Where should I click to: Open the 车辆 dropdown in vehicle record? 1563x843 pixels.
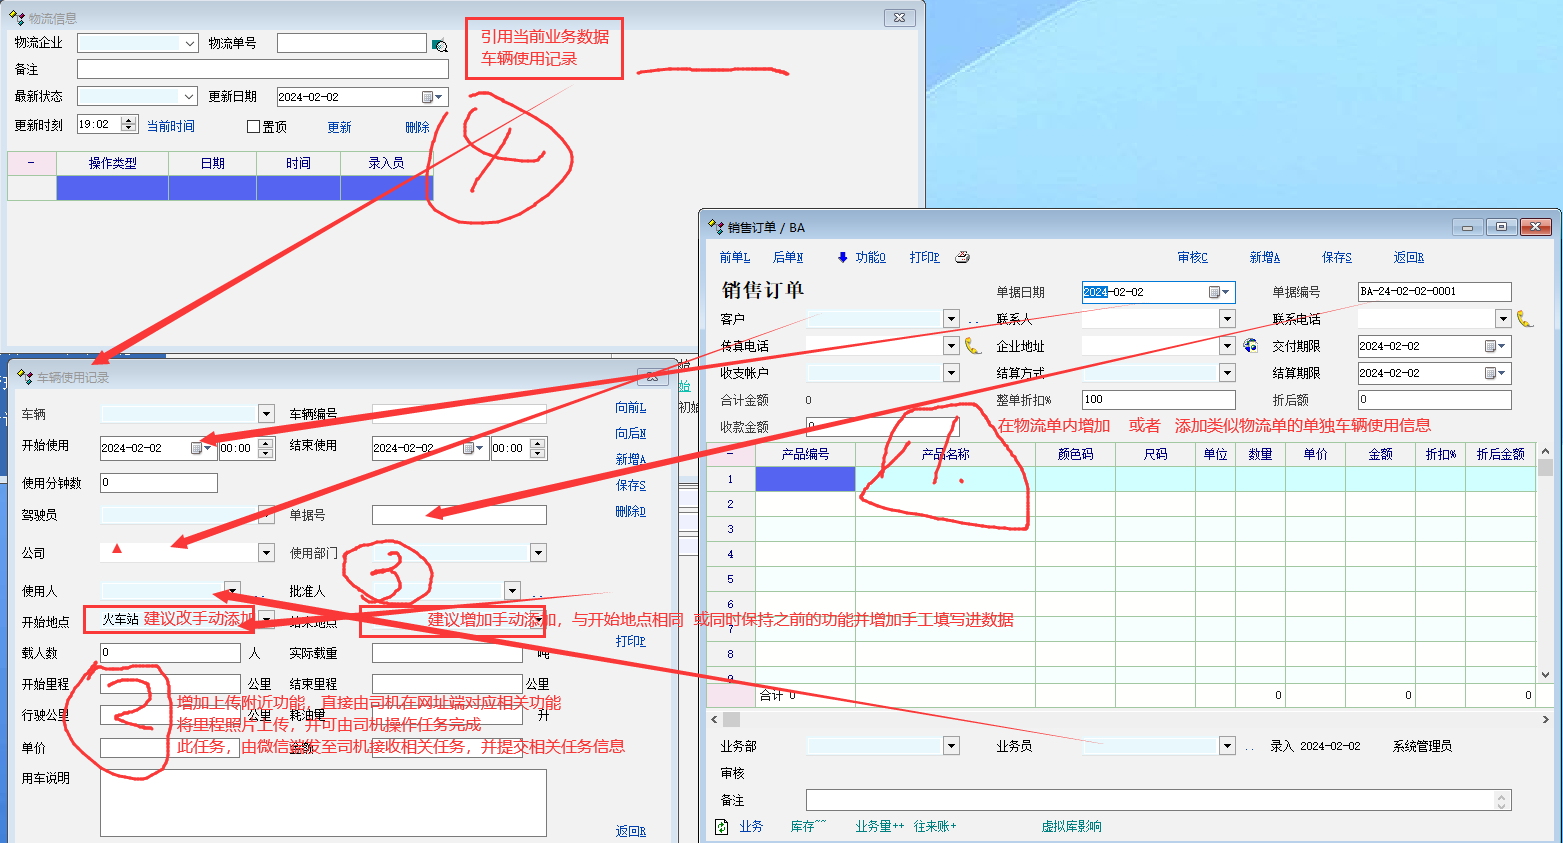266,414
